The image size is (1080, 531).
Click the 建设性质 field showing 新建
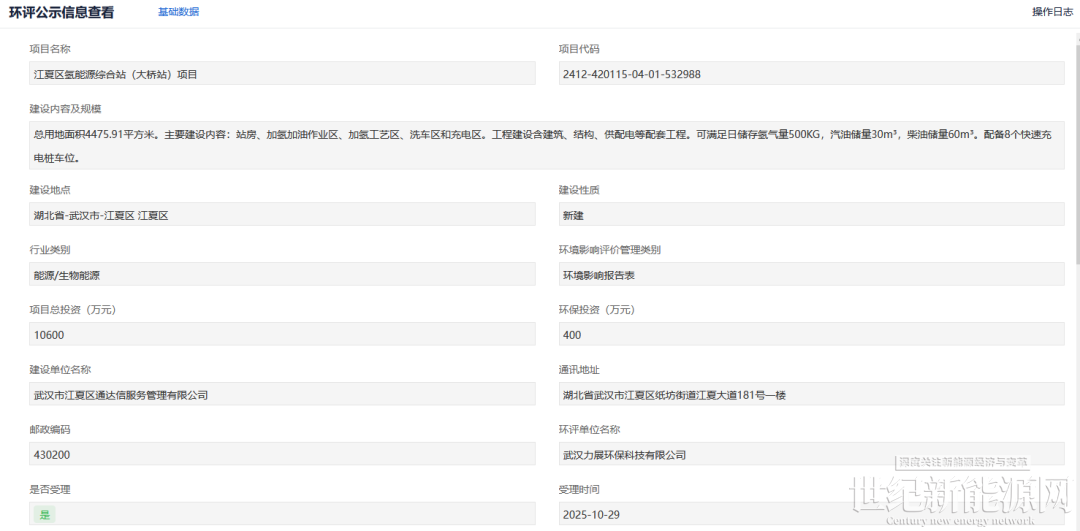tap(811, 215)
